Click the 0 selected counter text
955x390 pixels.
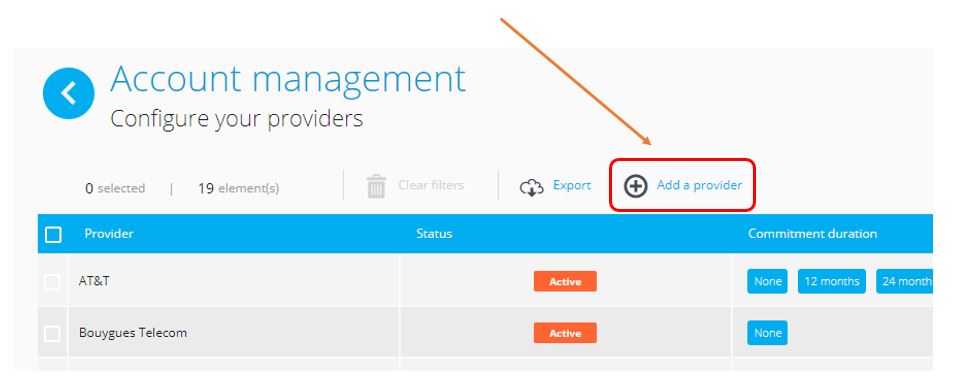click(x=115, y=188)
